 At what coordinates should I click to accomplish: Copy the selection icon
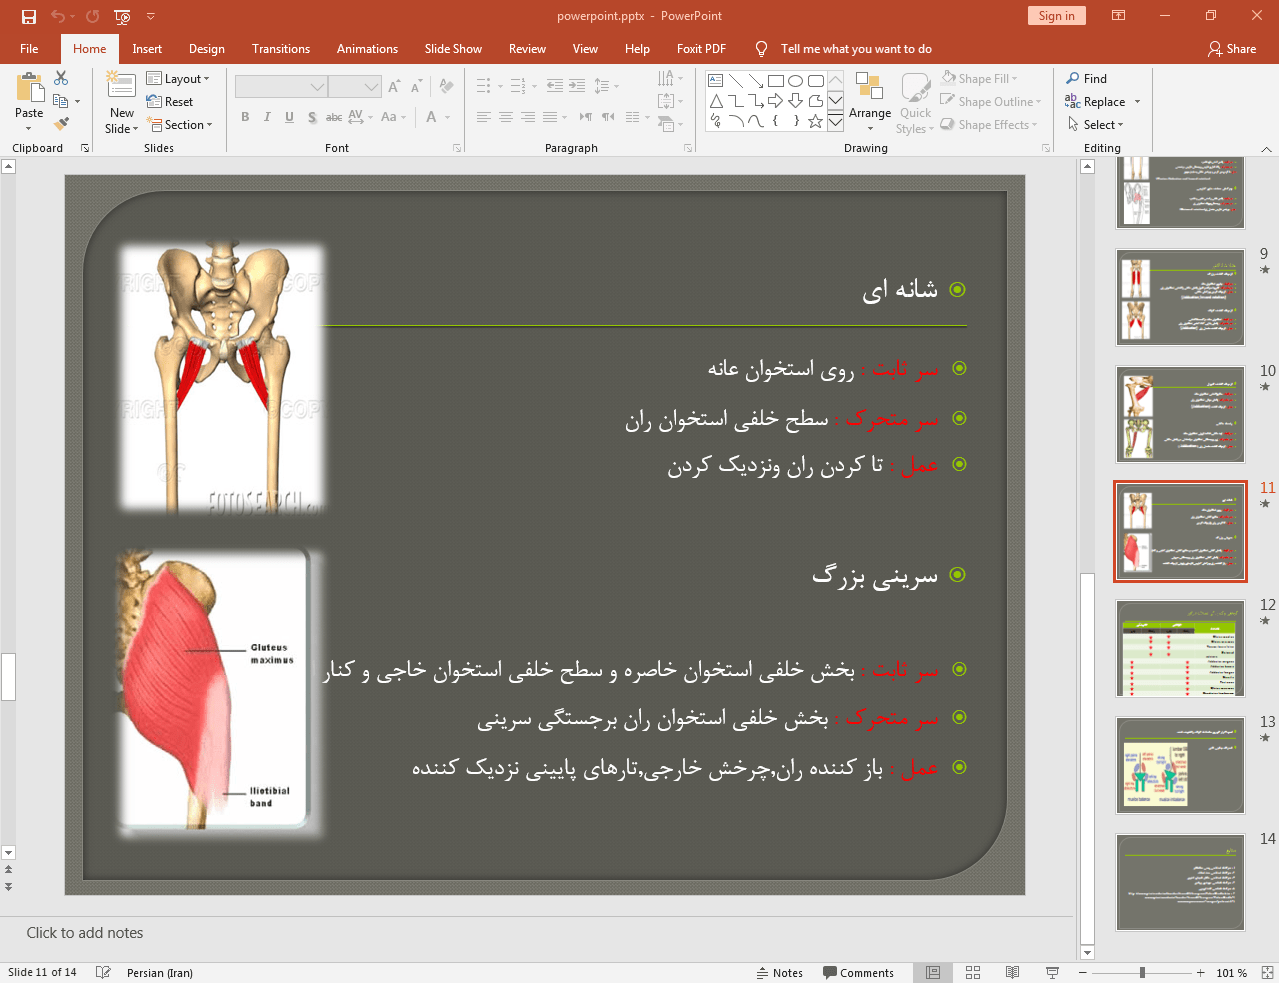(61, 101)
